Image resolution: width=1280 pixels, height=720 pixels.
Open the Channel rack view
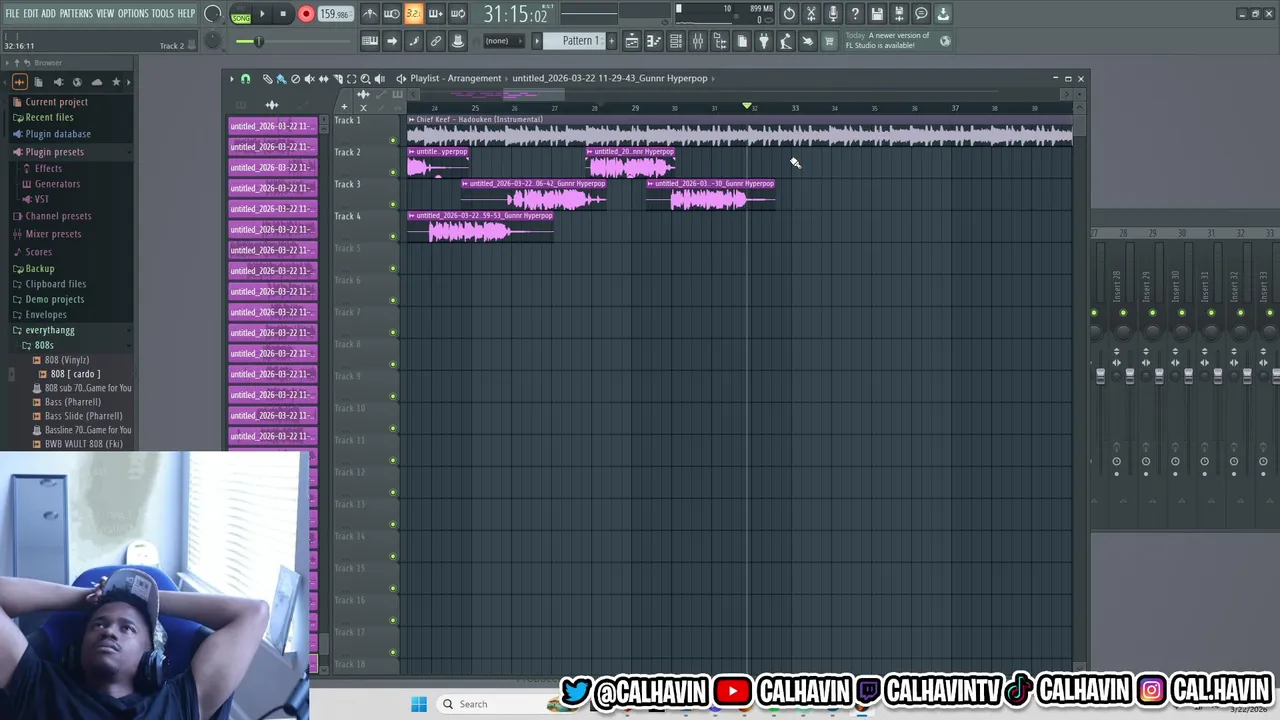676,41
